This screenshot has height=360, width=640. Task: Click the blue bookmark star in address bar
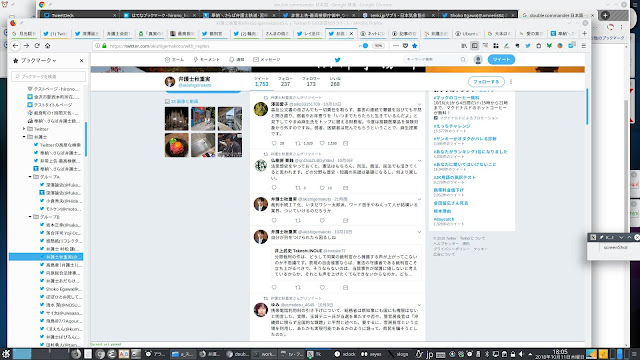tap(415, 46)
